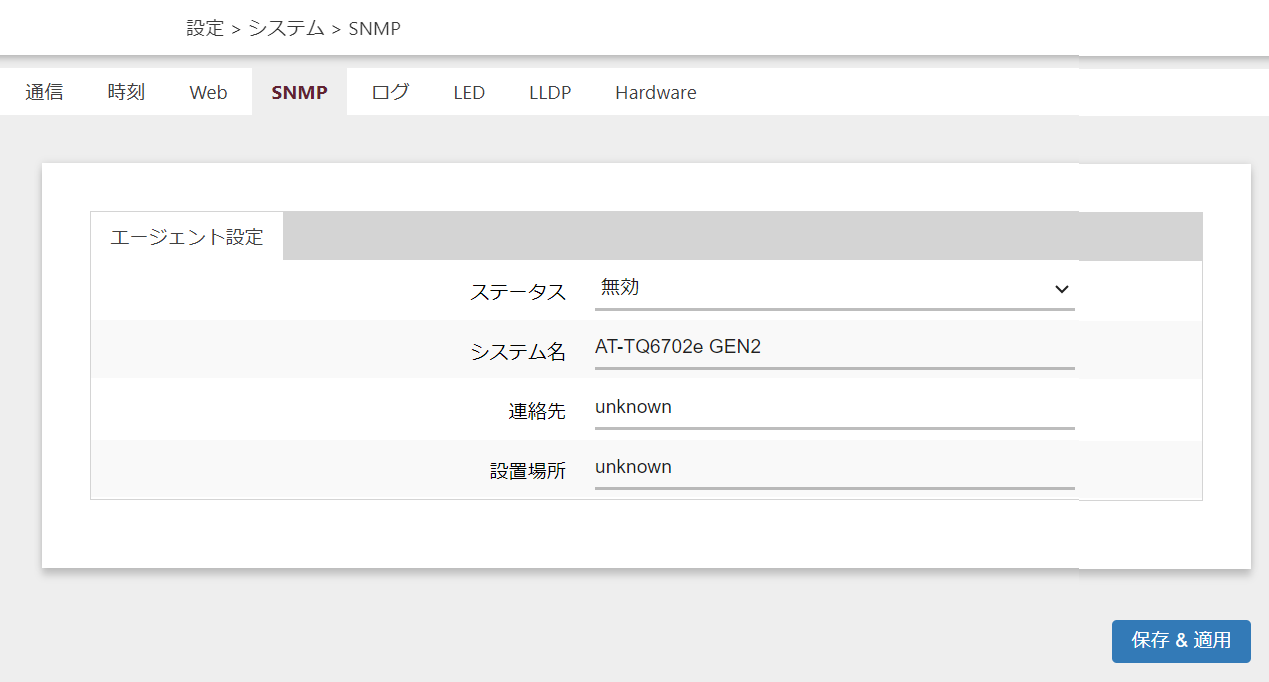Click the active SNMP tab
The height and width of the screenshot is (682, 1269).
click(x=299, y=93)
